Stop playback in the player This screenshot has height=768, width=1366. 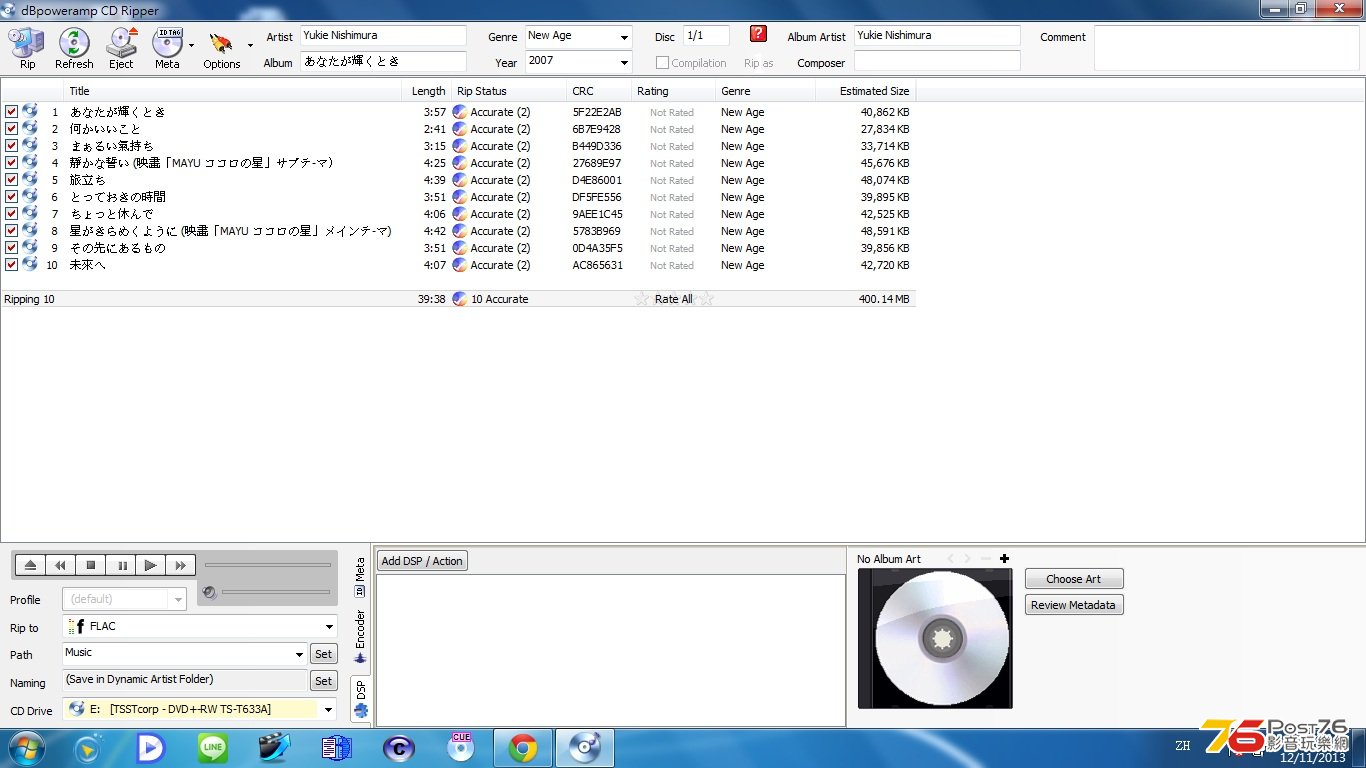[90, 565]
